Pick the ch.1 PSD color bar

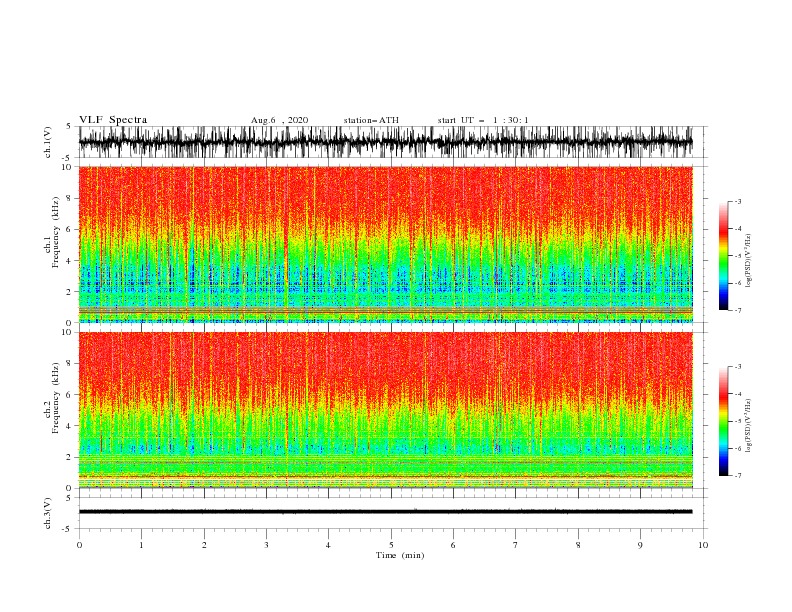[x=723, y=256]
